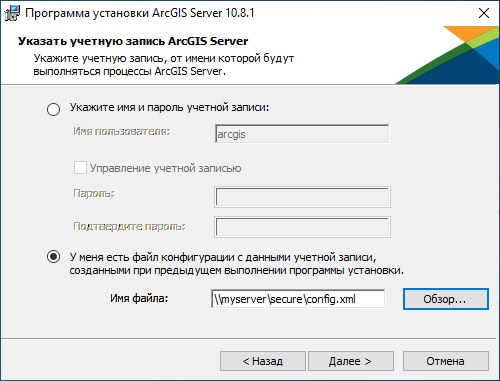500x381 pixels.
Task: Select the 'Укажите имя и пароль' radio button
Action: click(x=53, y=109)
